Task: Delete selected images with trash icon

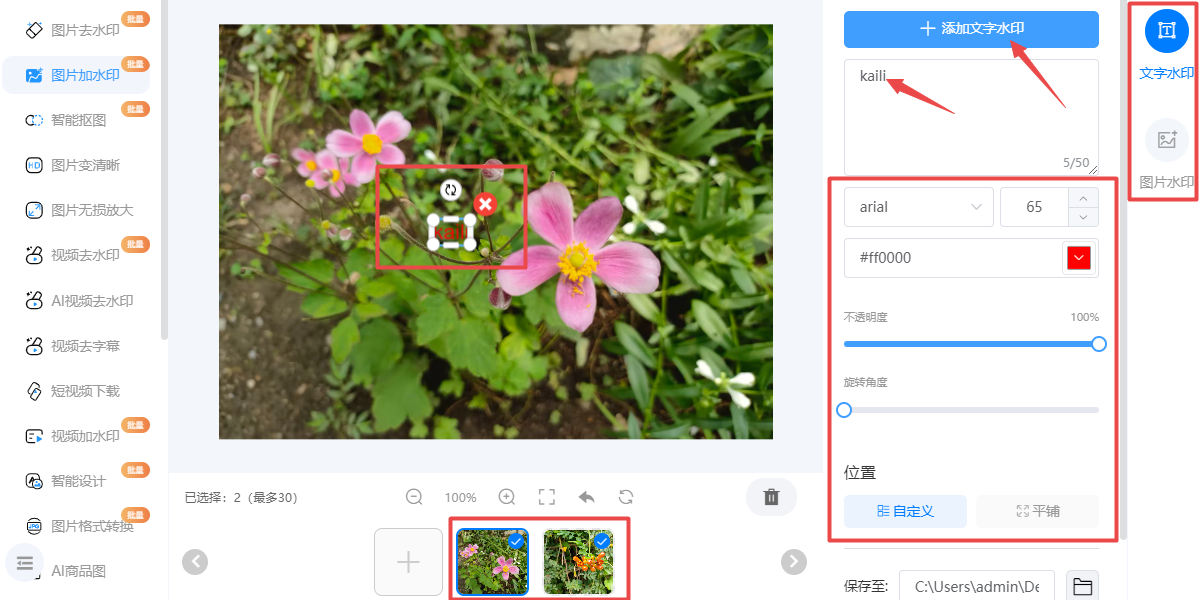Action: [x=771, y=497]
